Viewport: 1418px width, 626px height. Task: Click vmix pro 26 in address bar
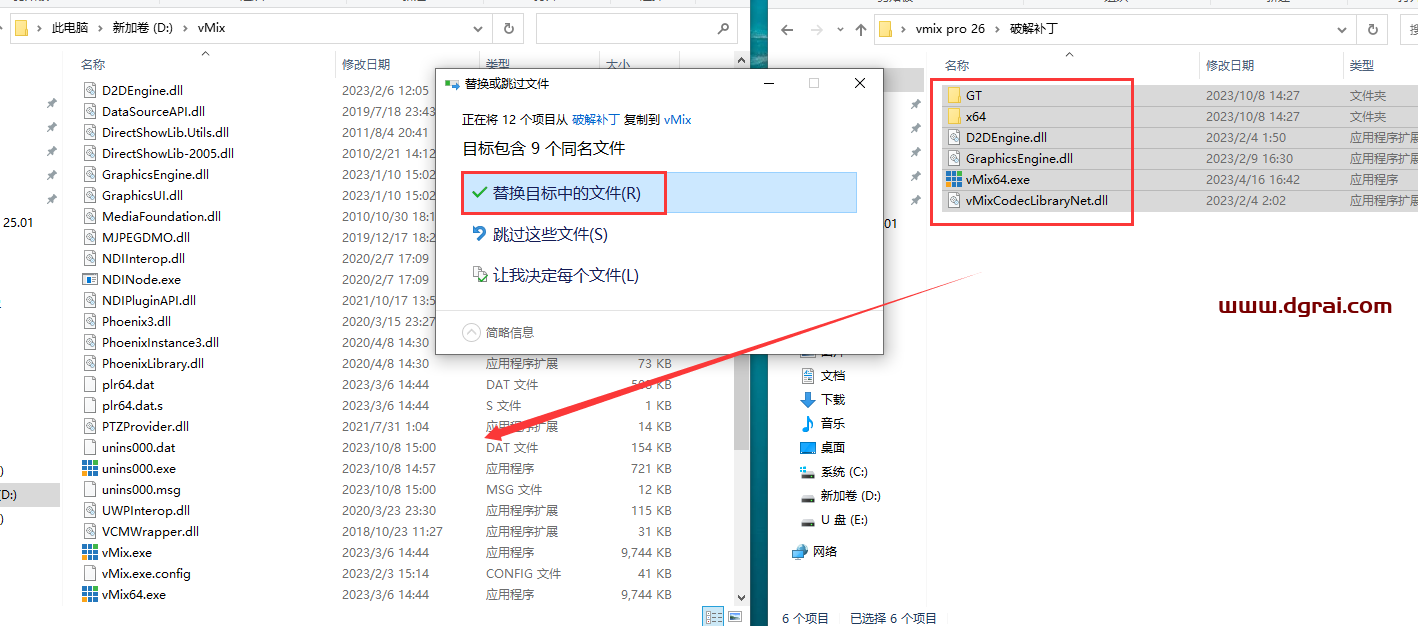click(950, 28)
